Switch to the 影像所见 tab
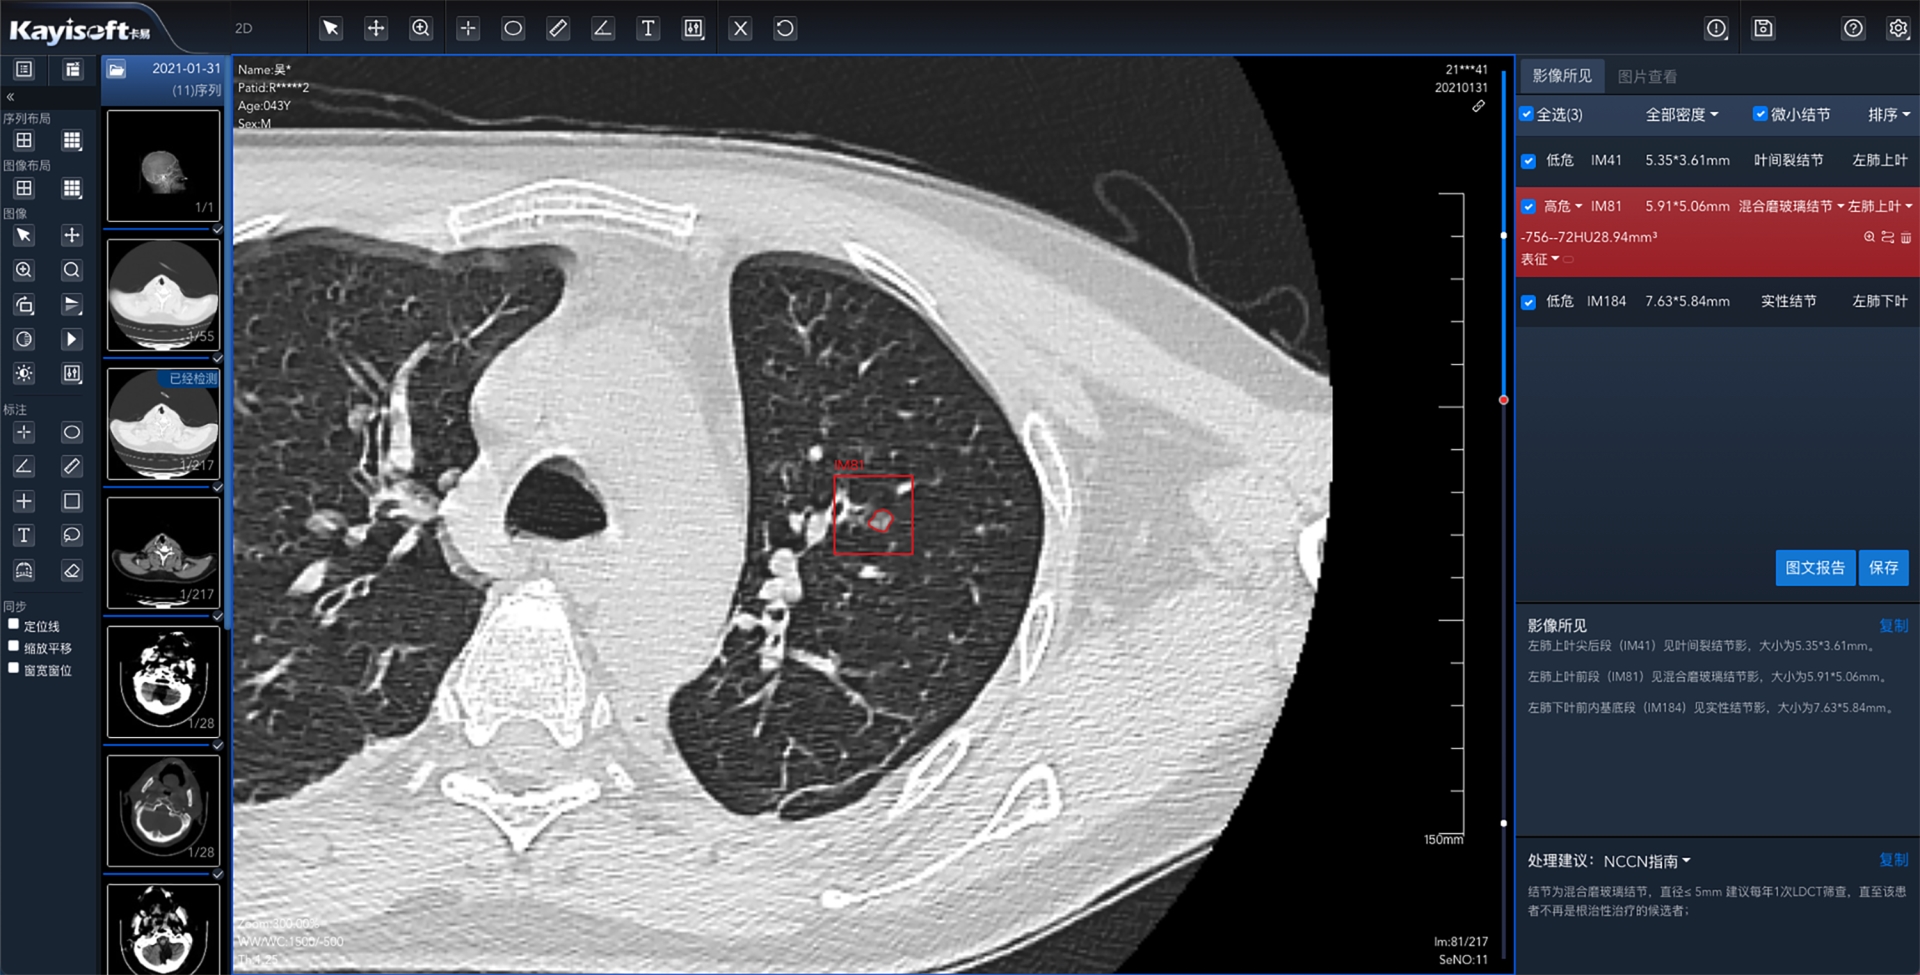 [x=1562, y=76]
